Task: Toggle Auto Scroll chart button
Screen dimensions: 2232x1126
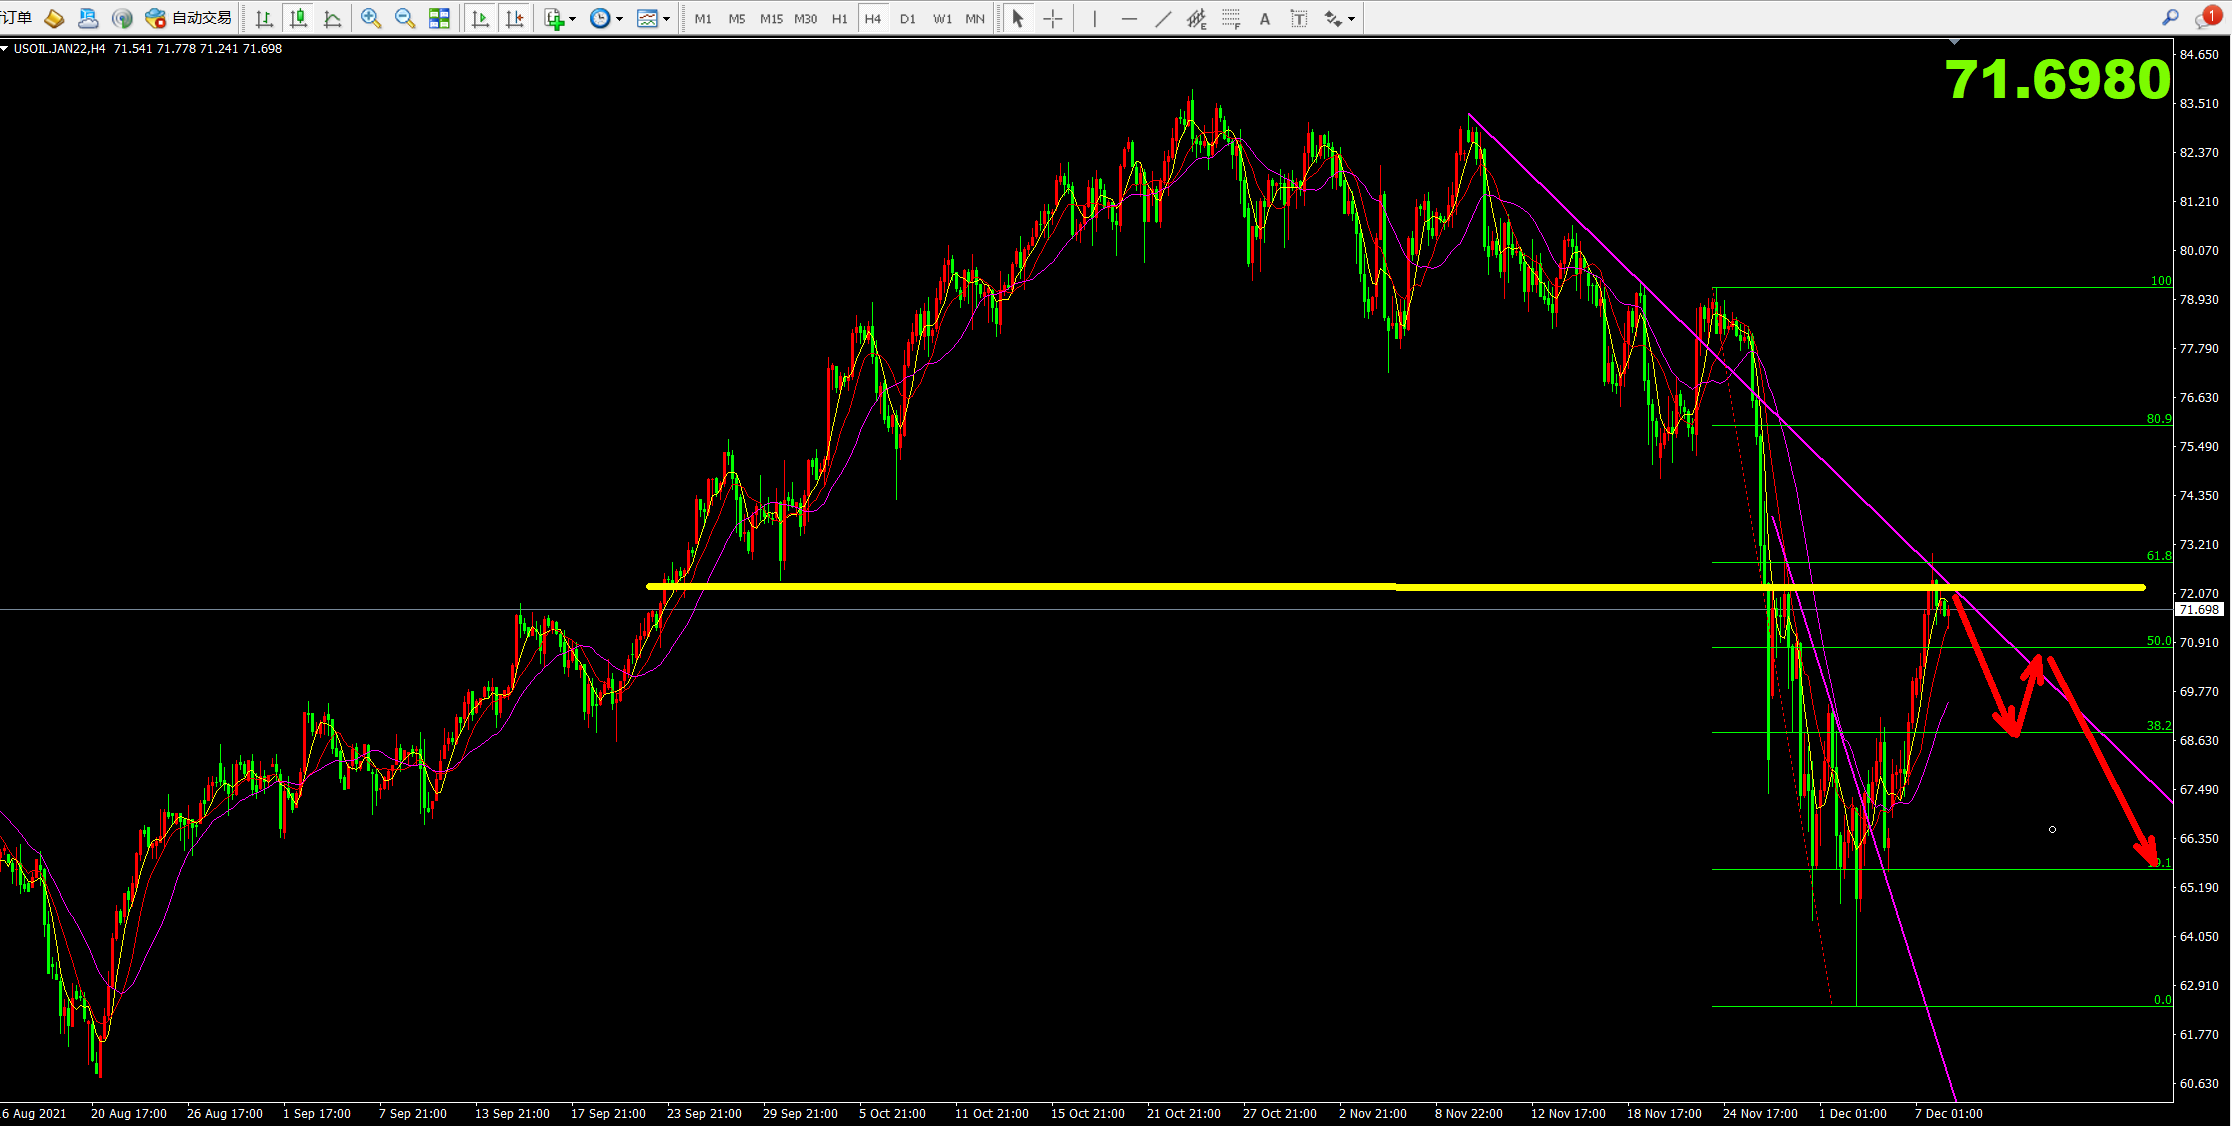Action: coord(480,18)
